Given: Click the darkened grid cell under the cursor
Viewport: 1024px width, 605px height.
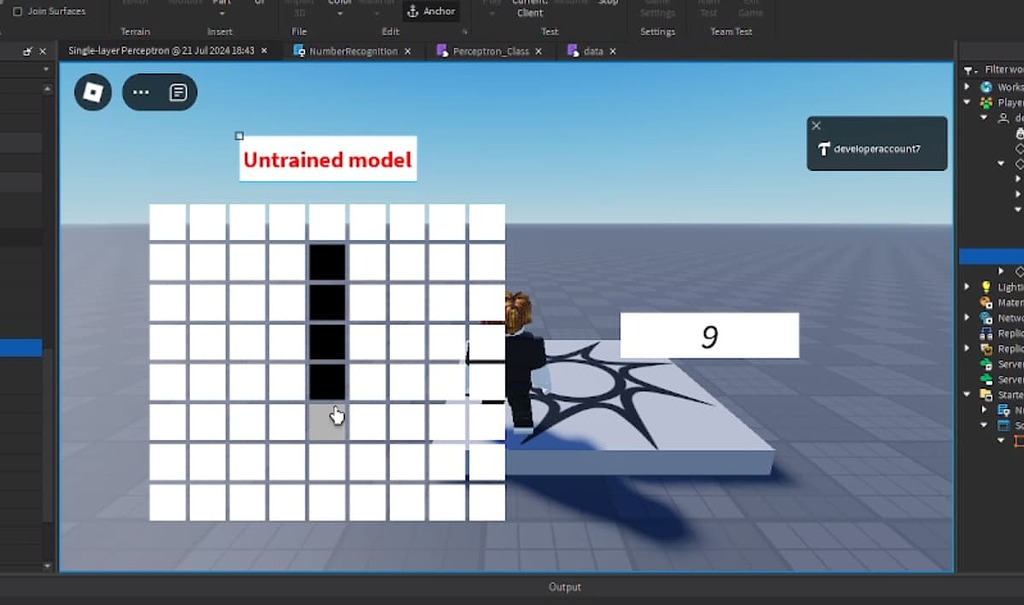Looking at the screenshot, I should [326, 420].
